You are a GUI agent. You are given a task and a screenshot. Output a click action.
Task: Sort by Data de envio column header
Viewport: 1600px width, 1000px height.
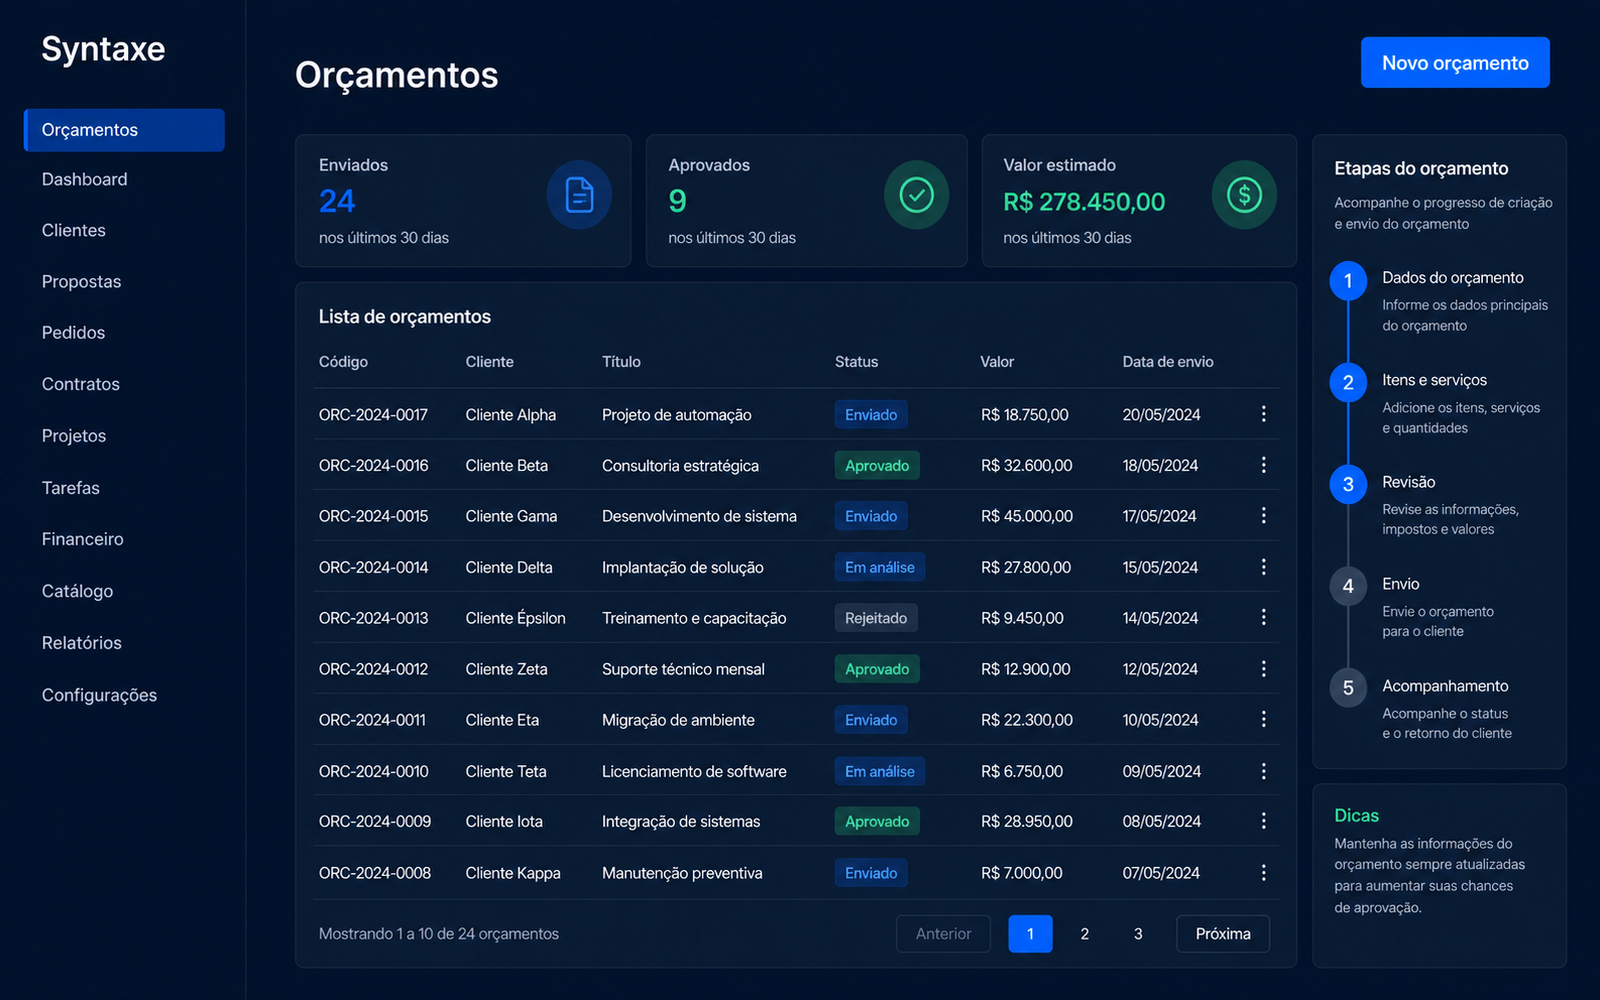tap(1168, 362)
